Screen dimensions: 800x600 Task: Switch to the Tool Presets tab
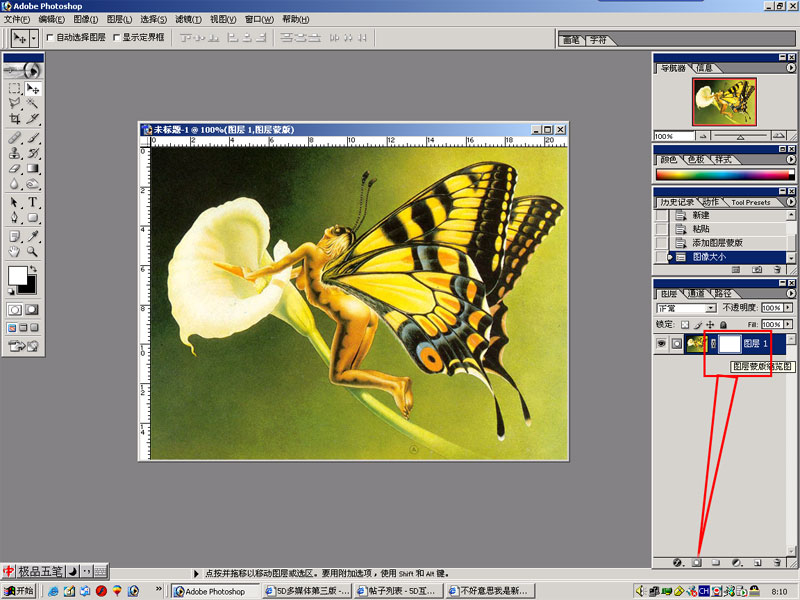point(751,203)
